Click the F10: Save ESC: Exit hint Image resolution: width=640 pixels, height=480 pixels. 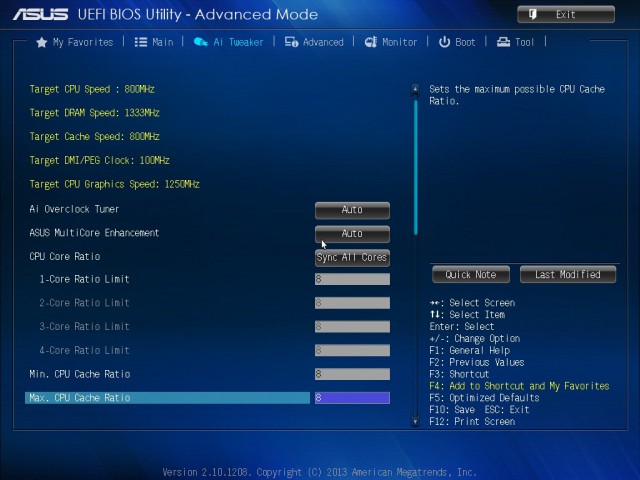[x=479, y=409]
